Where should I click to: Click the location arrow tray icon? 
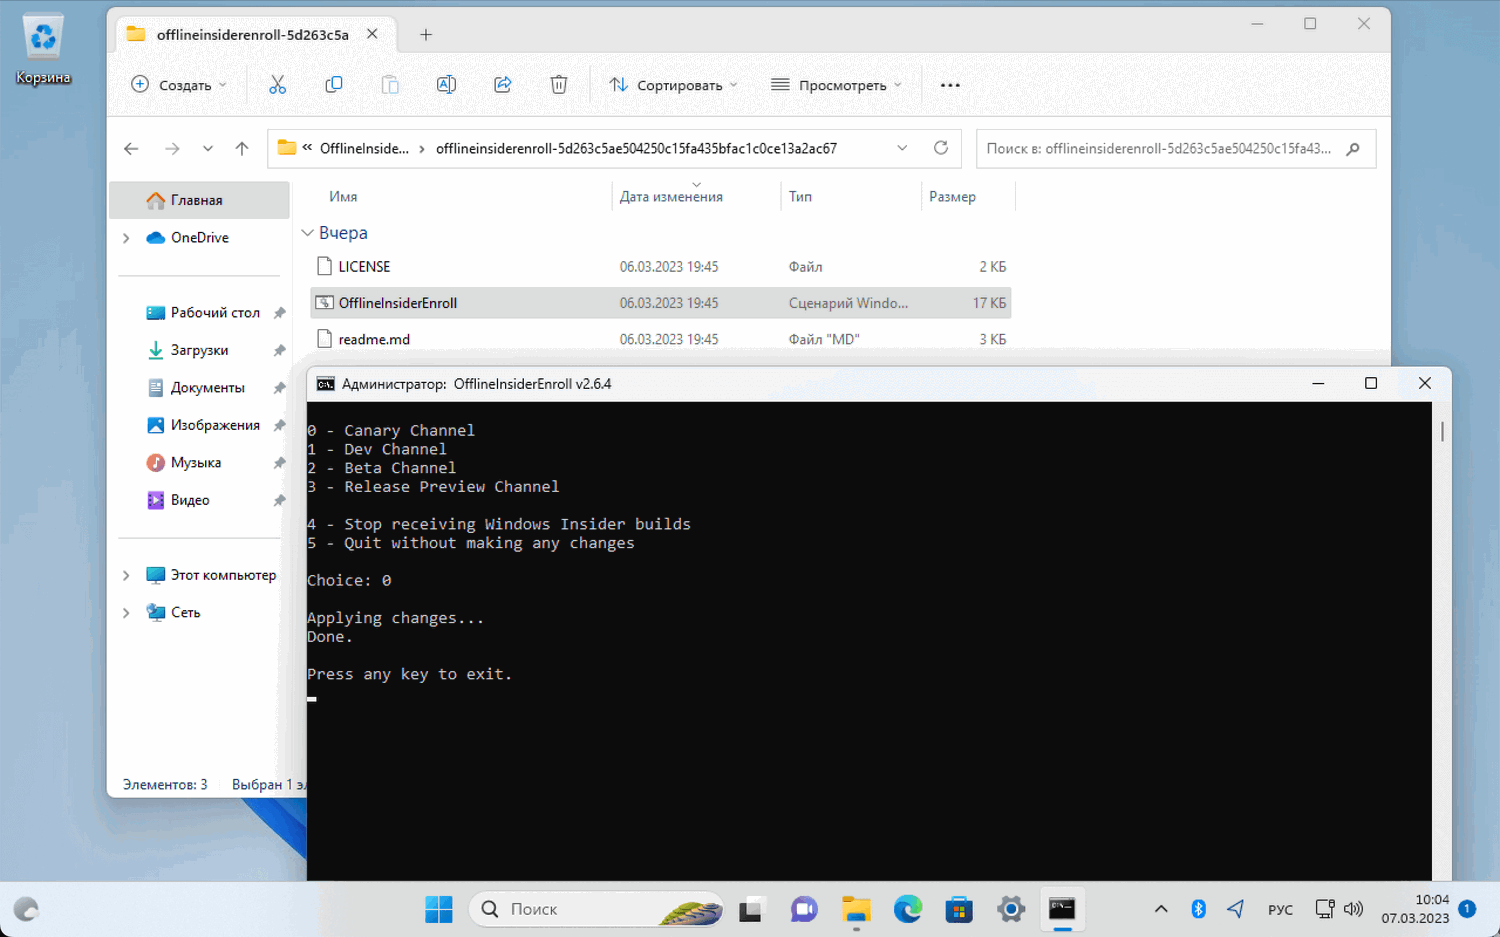[x=1236, y=909]
